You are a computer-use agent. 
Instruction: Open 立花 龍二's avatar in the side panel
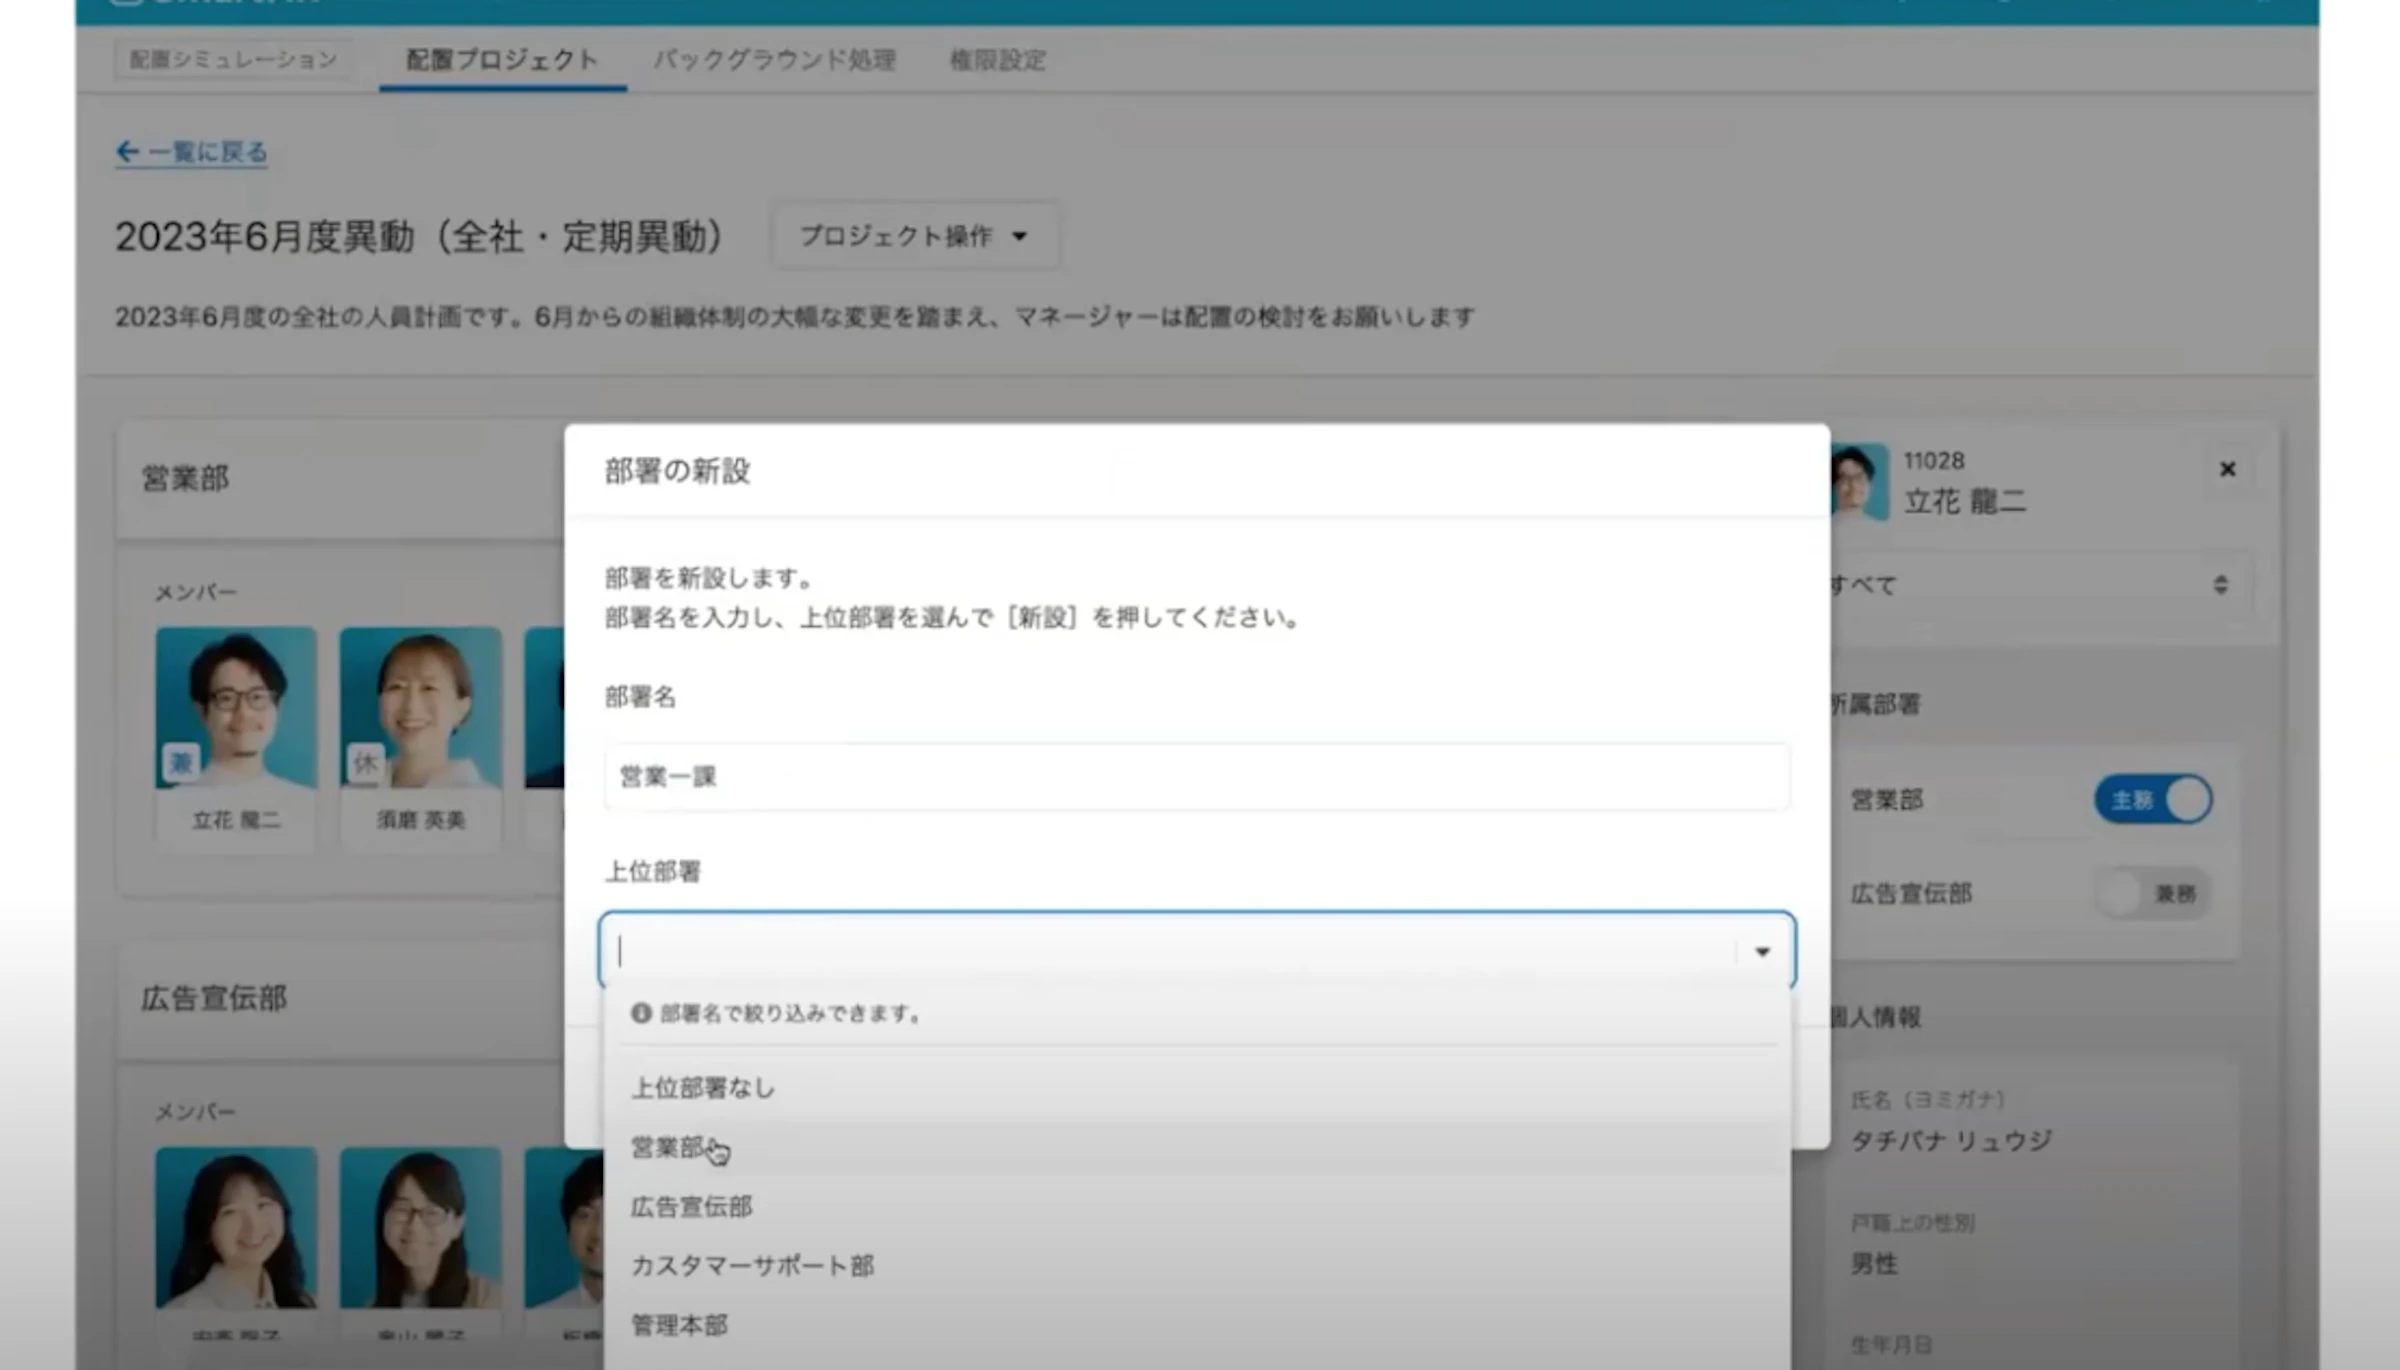1860,481
